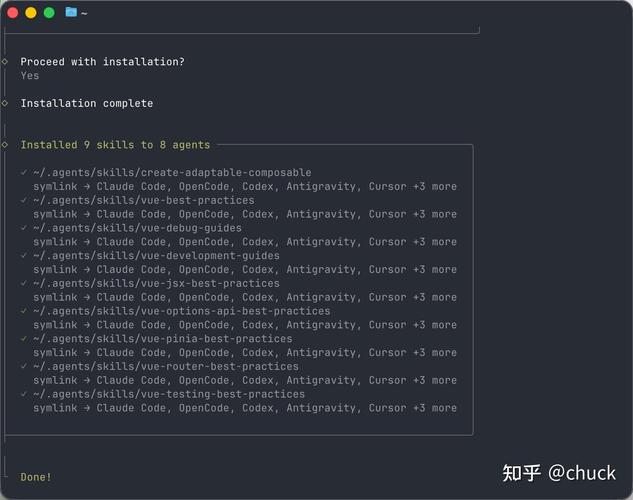The height and width of the screenshot is (500, 633).
Task: Click the diamond marker beside Proceed with installation
Action: tap(5, 61)
